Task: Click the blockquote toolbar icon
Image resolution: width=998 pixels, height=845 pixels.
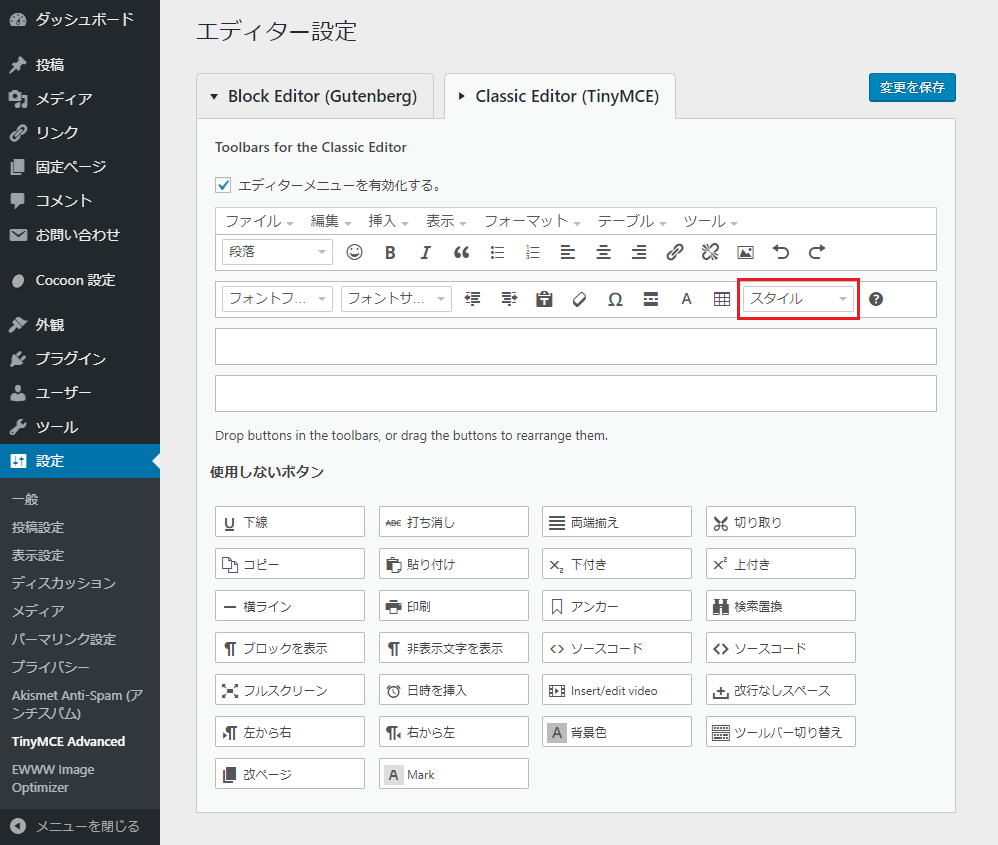Action: tap(461, 253)
